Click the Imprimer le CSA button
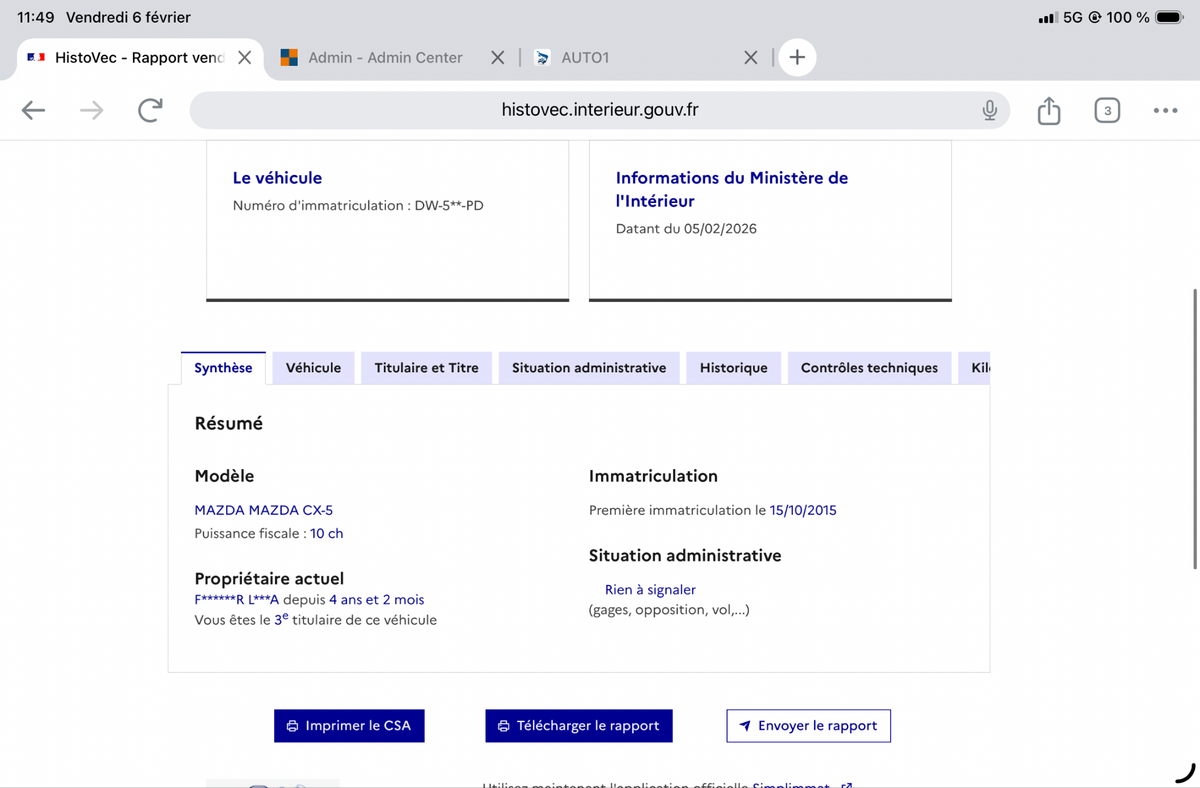The image size is (1200, 788). 349,726
